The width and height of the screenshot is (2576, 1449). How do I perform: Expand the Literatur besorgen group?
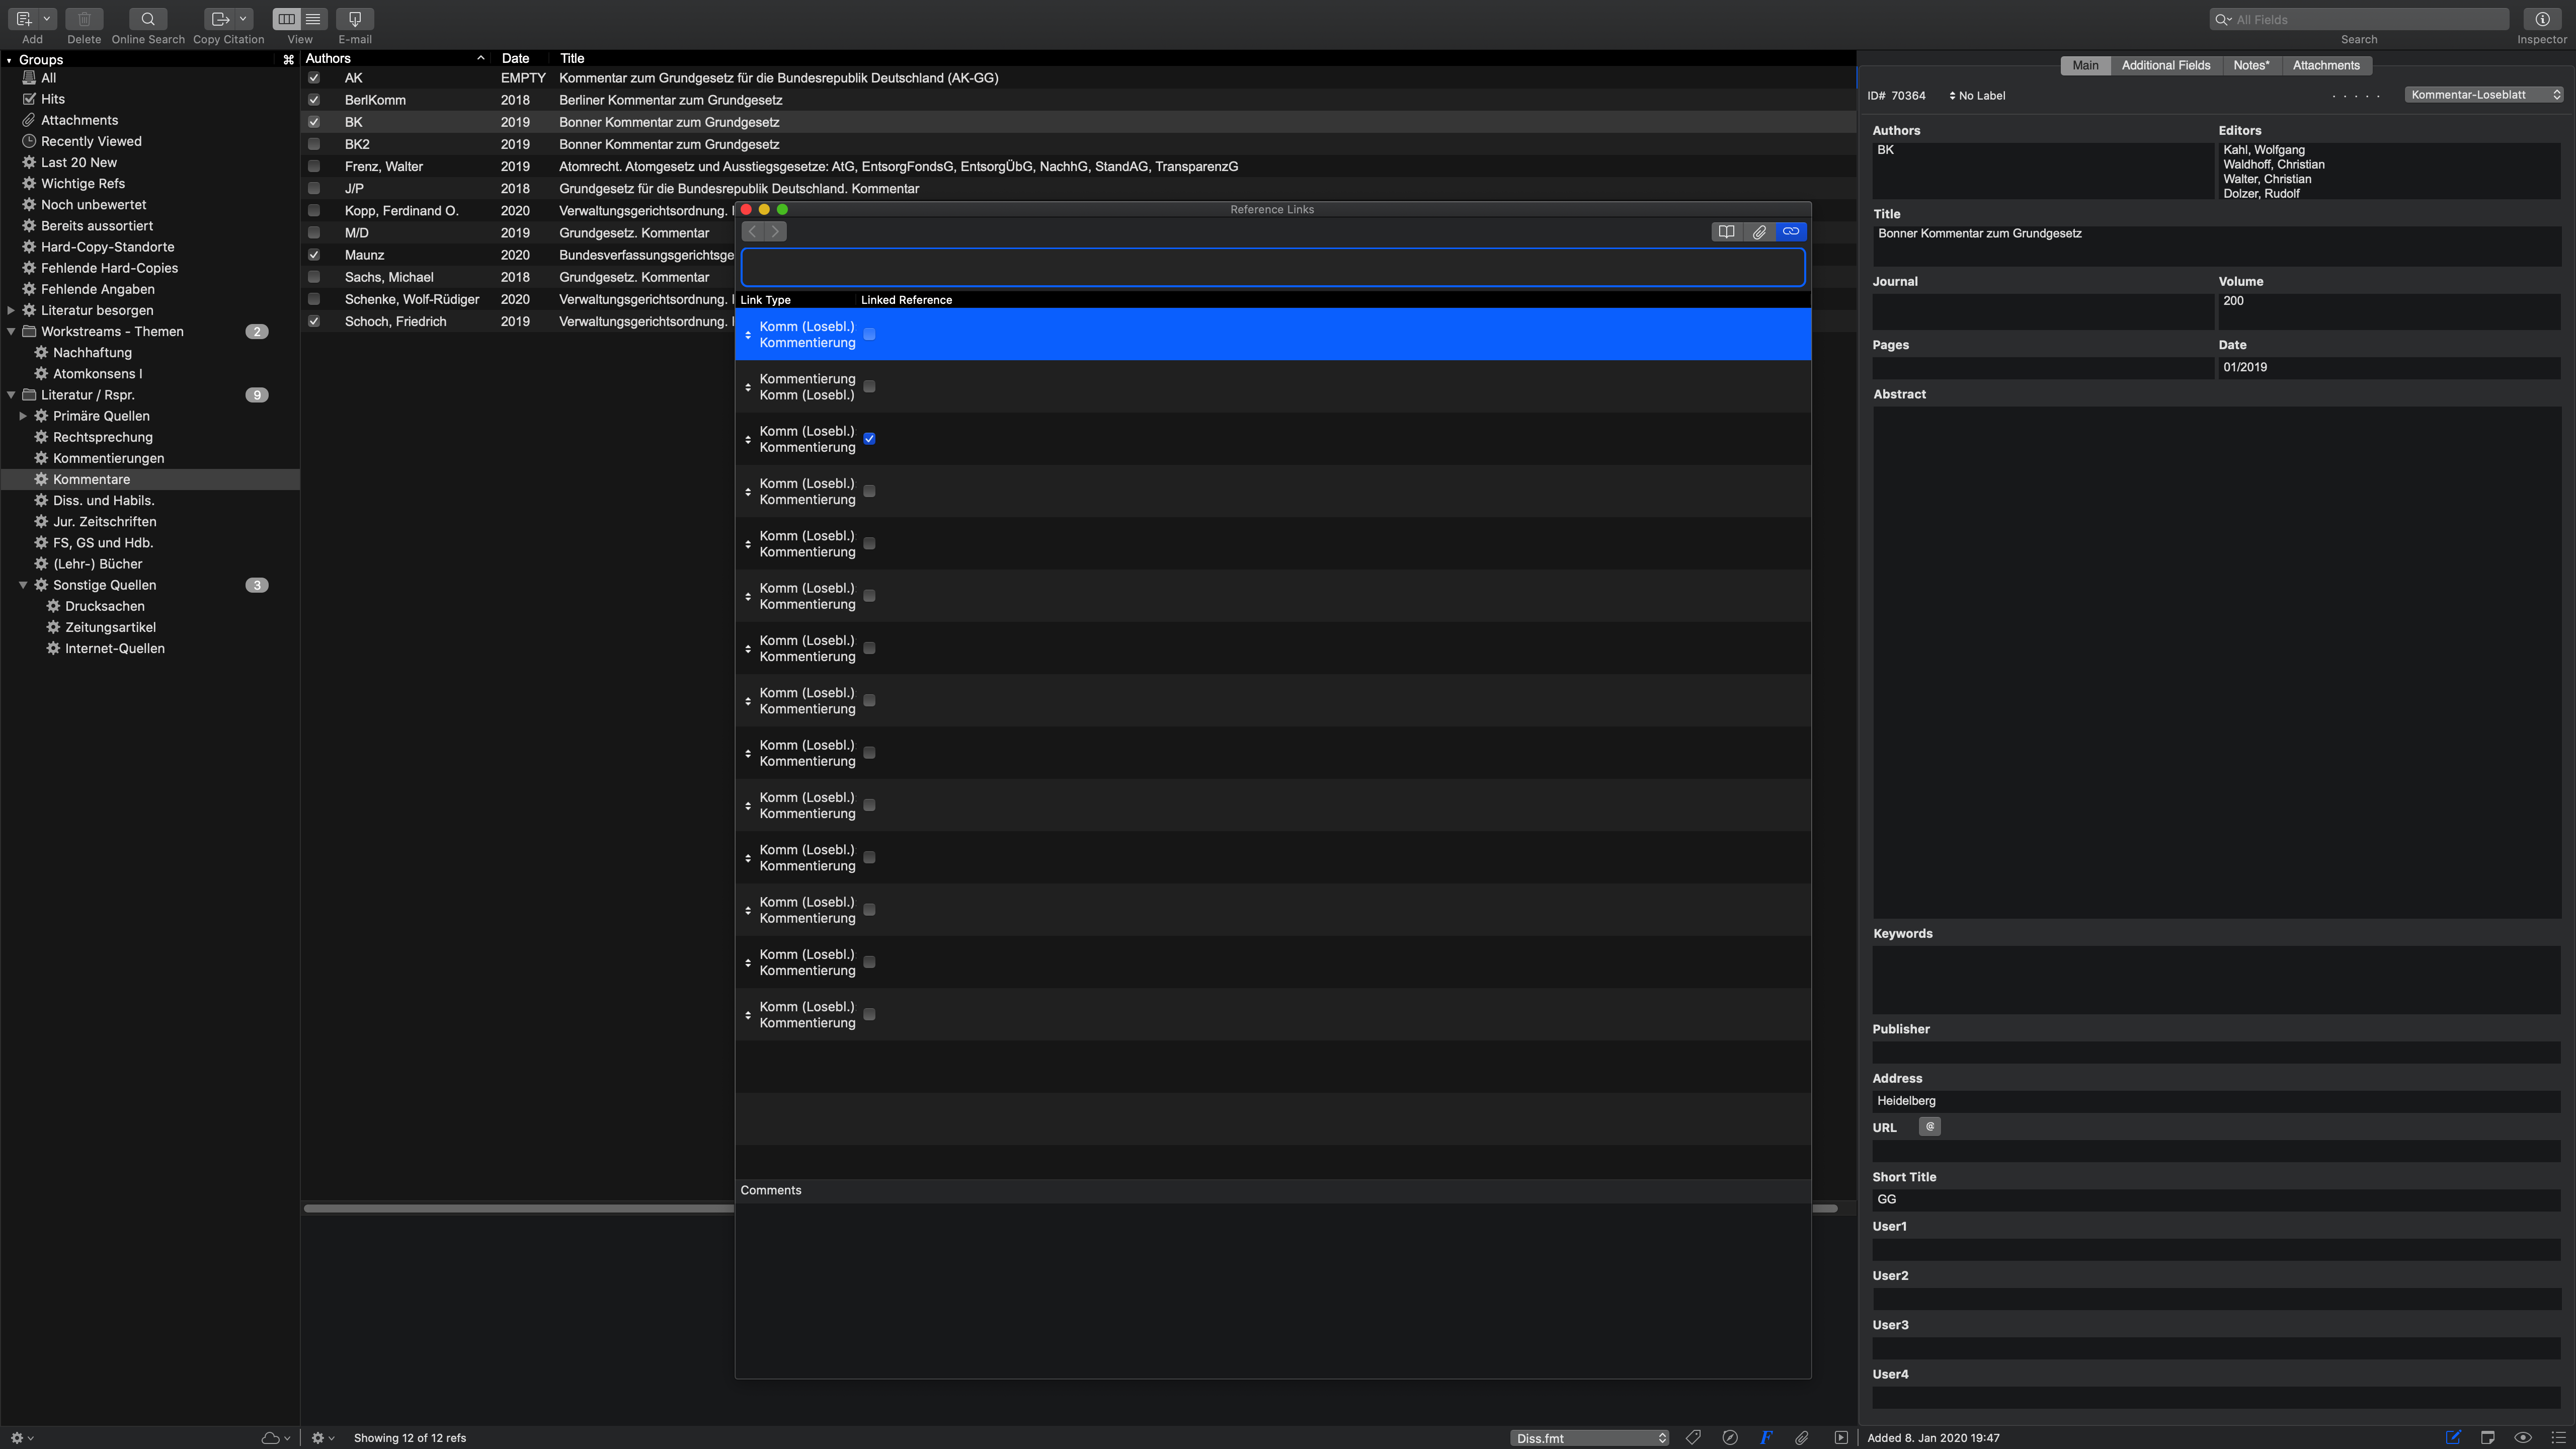click(x=11, y=310)
